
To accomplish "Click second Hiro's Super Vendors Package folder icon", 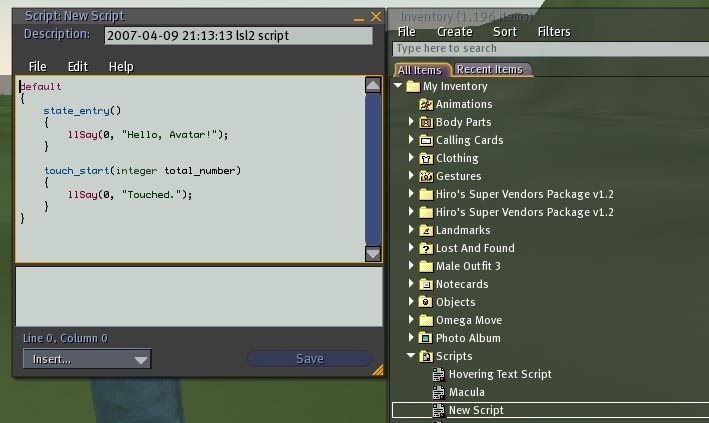I will pos(426,213).
